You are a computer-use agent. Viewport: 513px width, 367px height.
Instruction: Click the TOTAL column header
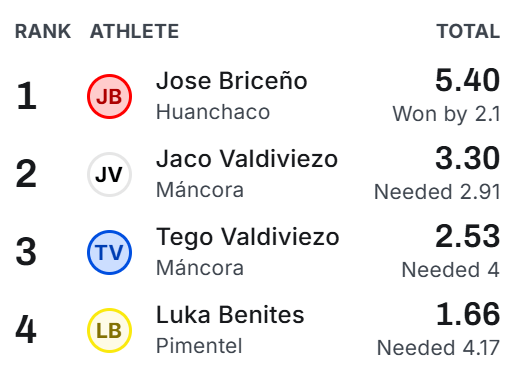[x=468, y=31]
